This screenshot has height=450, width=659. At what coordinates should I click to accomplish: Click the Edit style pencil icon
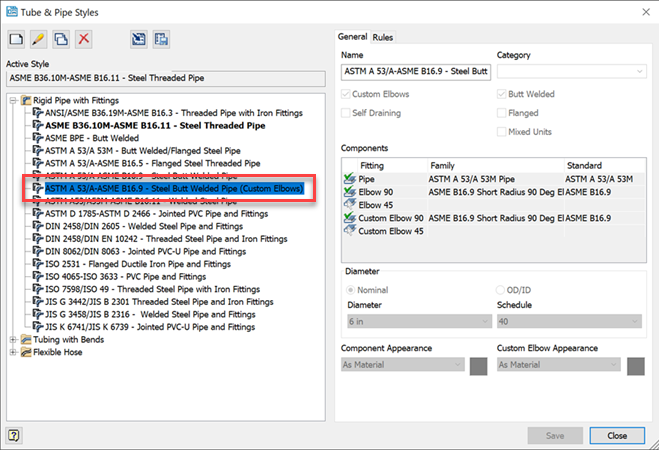pos(38,39)
